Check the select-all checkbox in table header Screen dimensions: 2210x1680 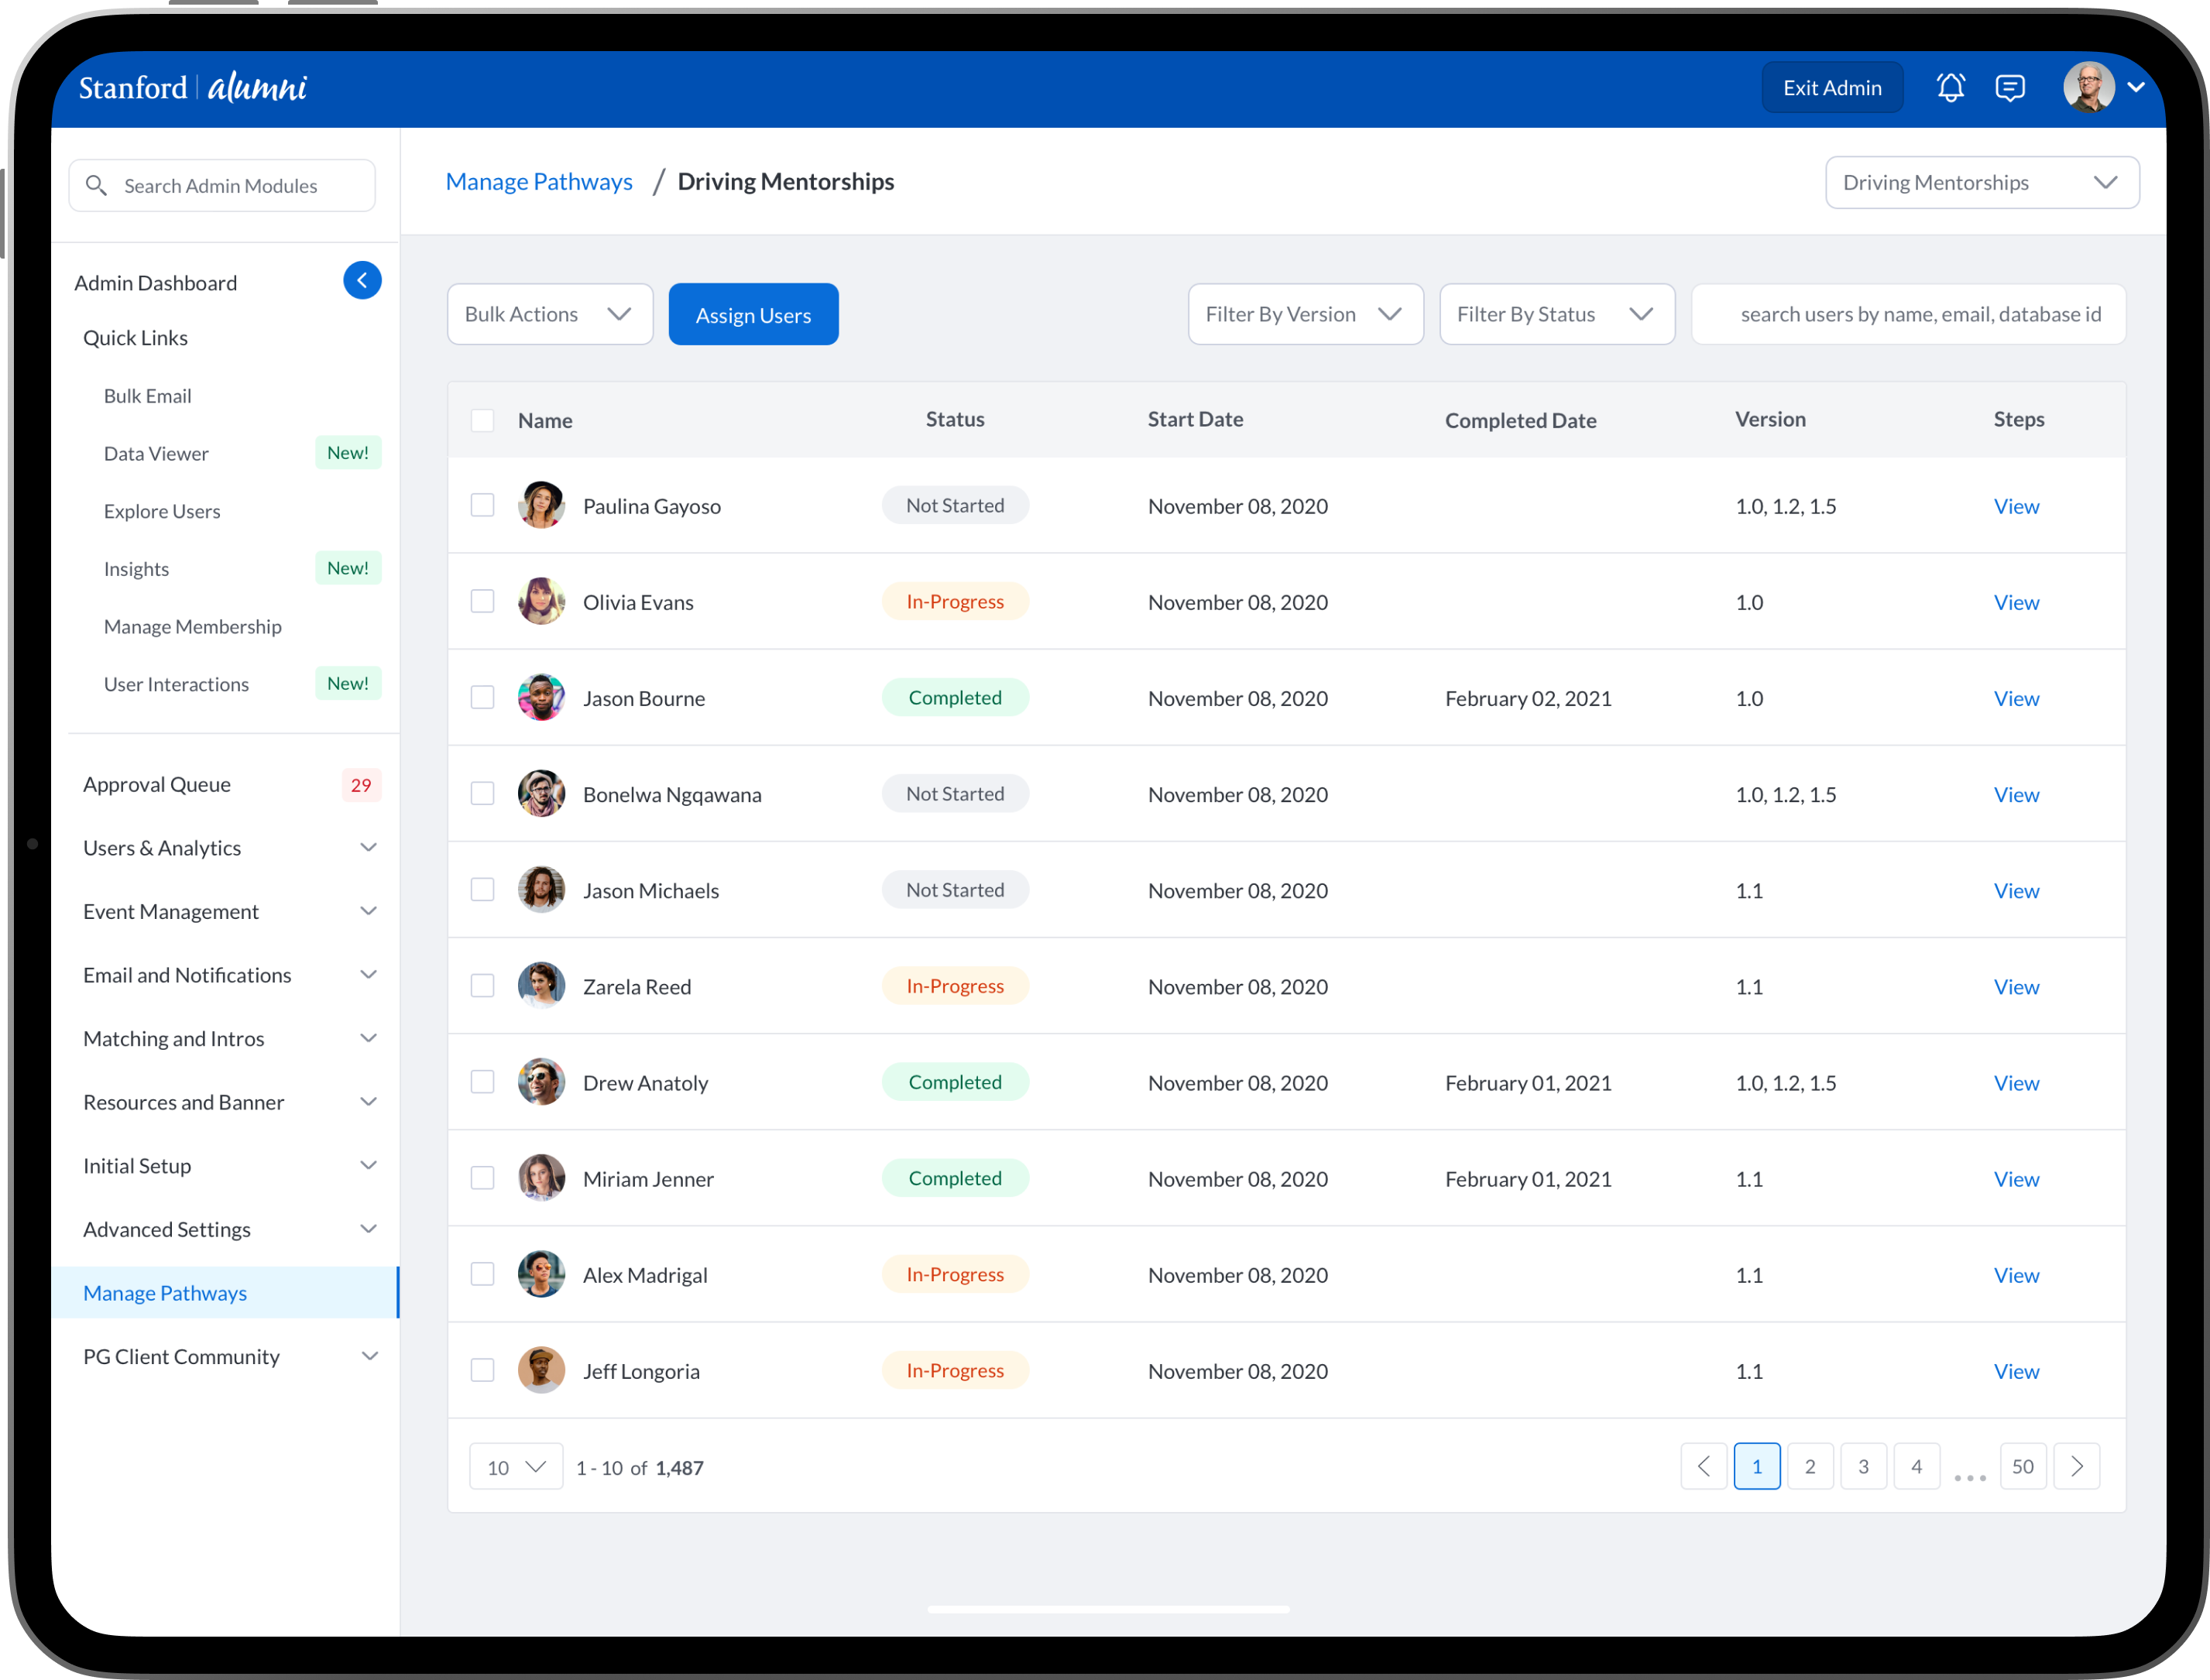(483, 420)
